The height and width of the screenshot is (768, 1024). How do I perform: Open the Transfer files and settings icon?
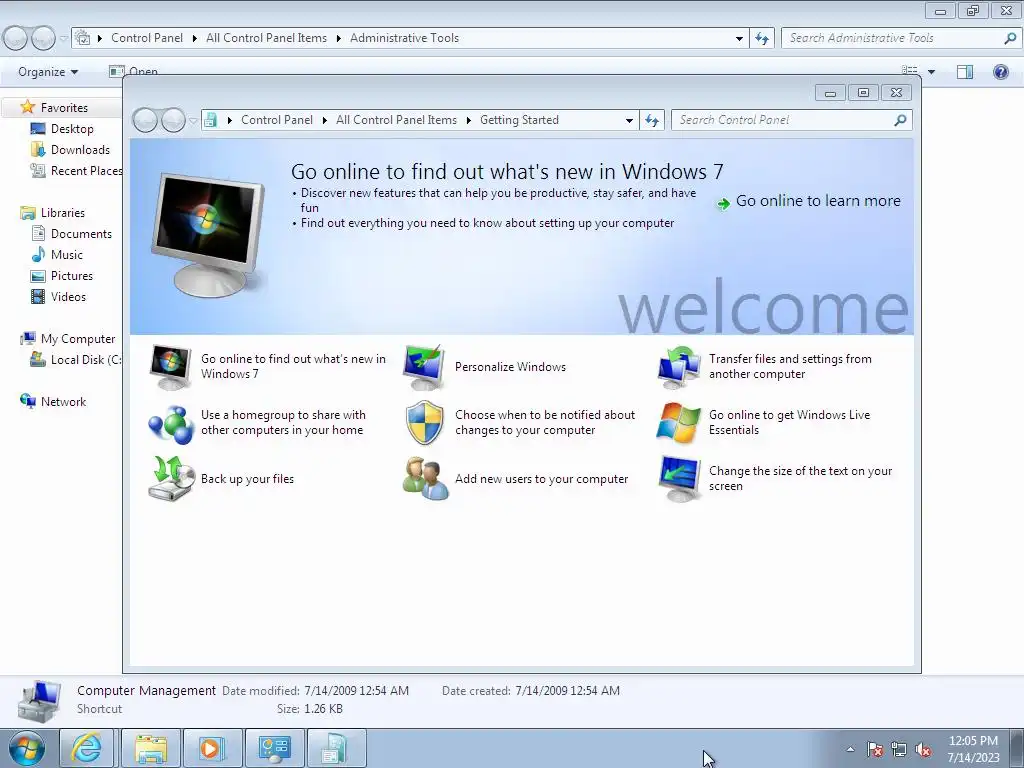click(679, 367)
